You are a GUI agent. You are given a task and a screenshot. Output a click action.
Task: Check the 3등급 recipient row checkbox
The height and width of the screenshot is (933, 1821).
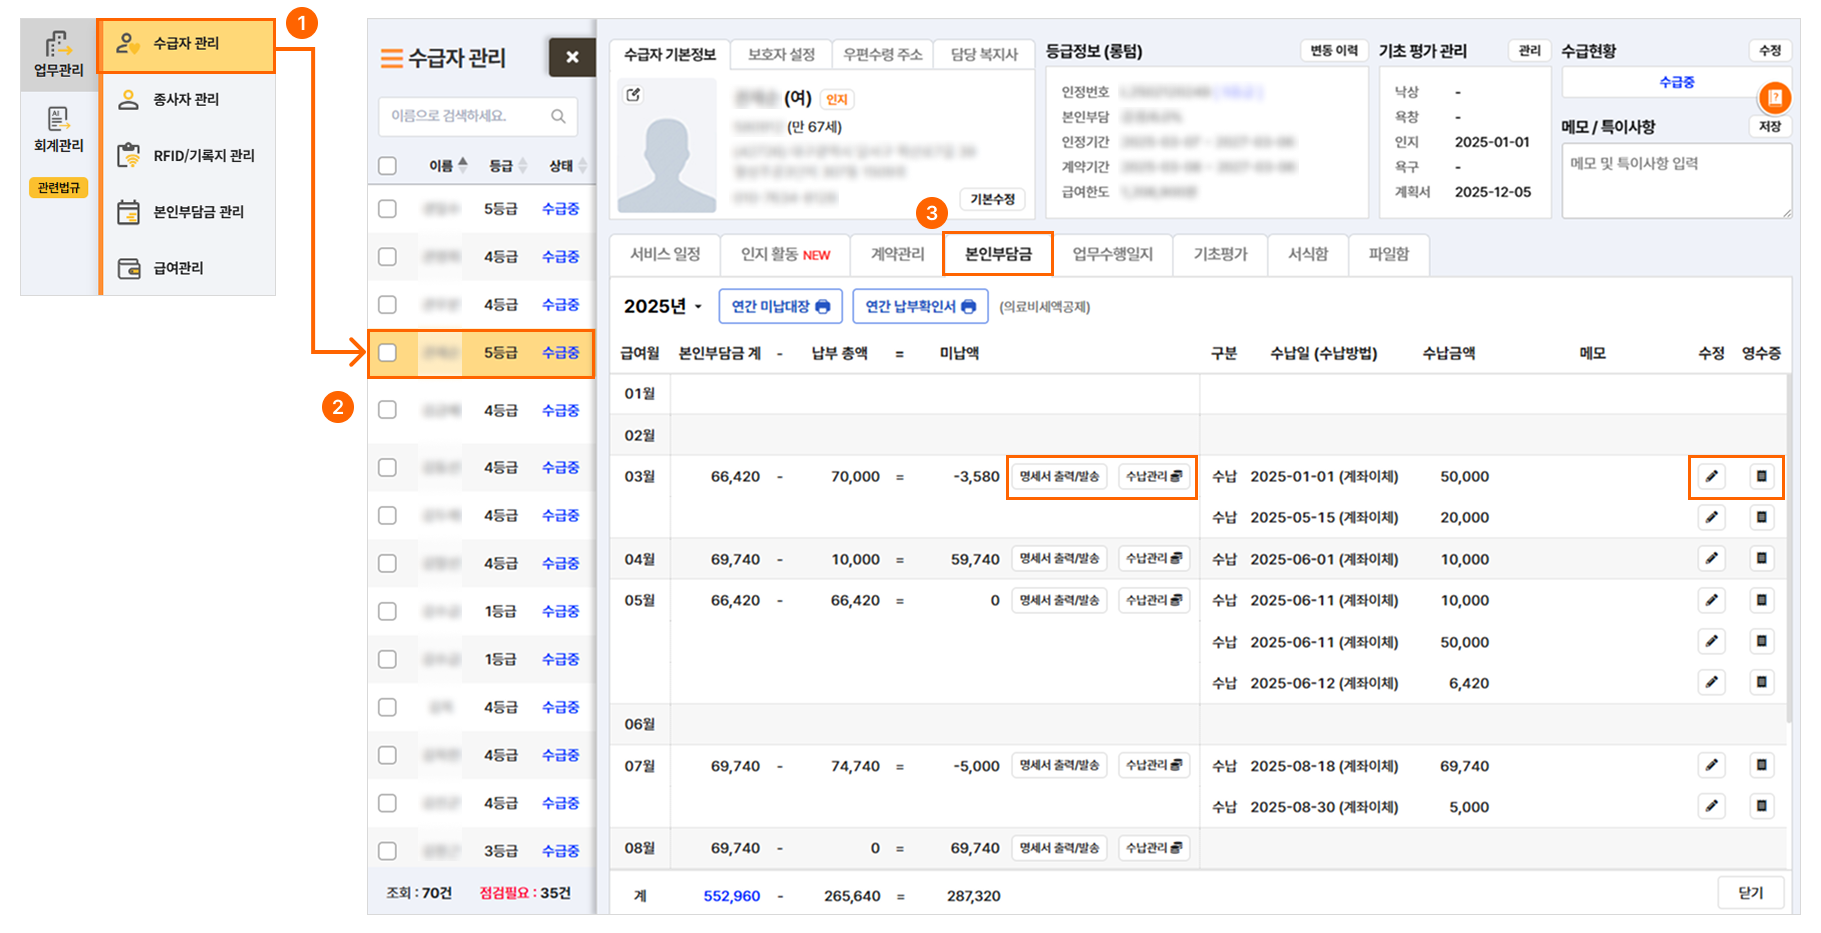click(x=388, y=851)
